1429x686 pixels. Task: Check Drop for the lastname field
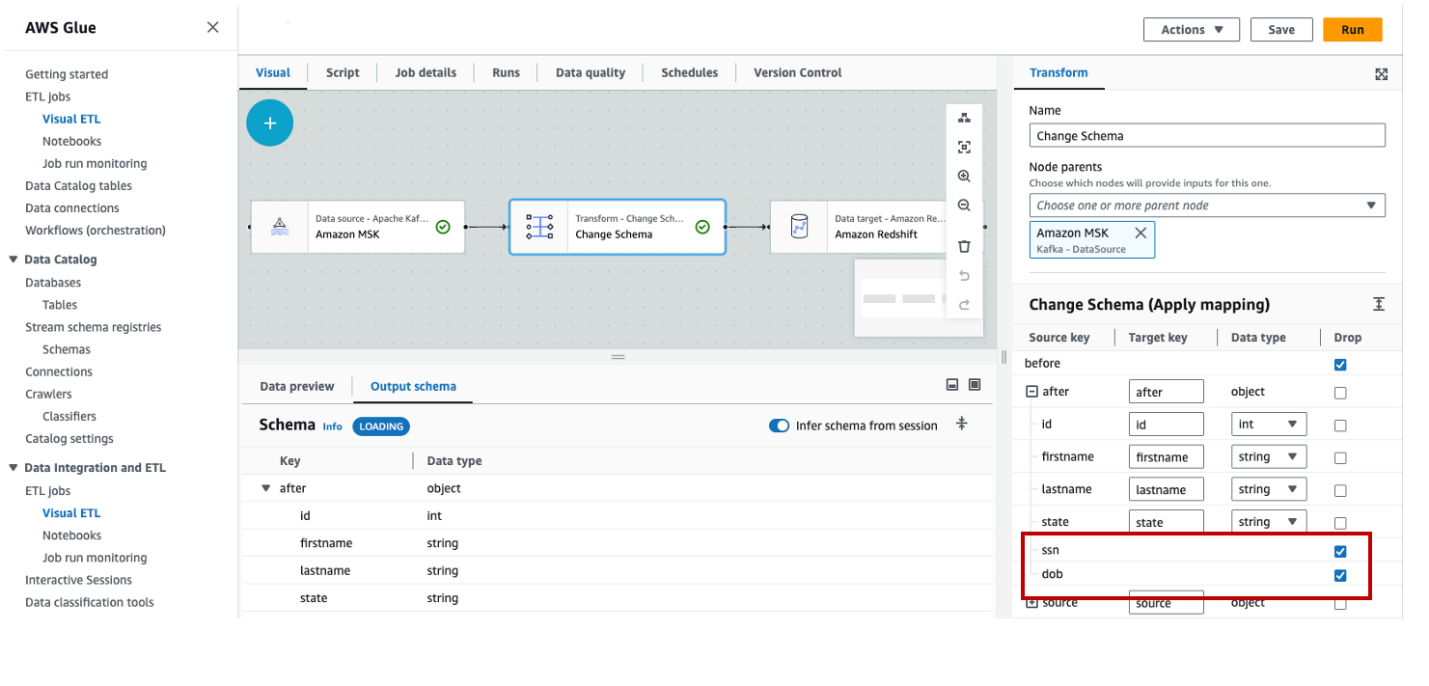pyautogui.click(x=1340, y=491)
